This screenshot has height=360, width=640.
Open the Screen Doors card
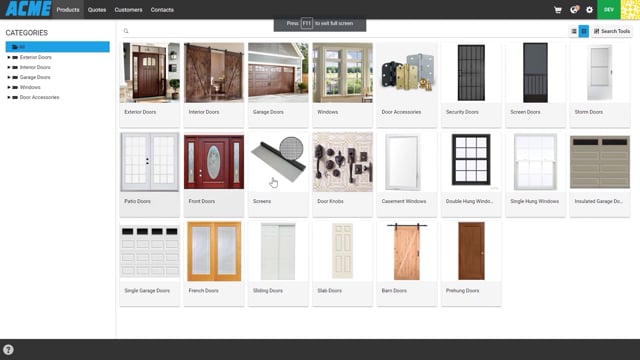coord(536,85)
